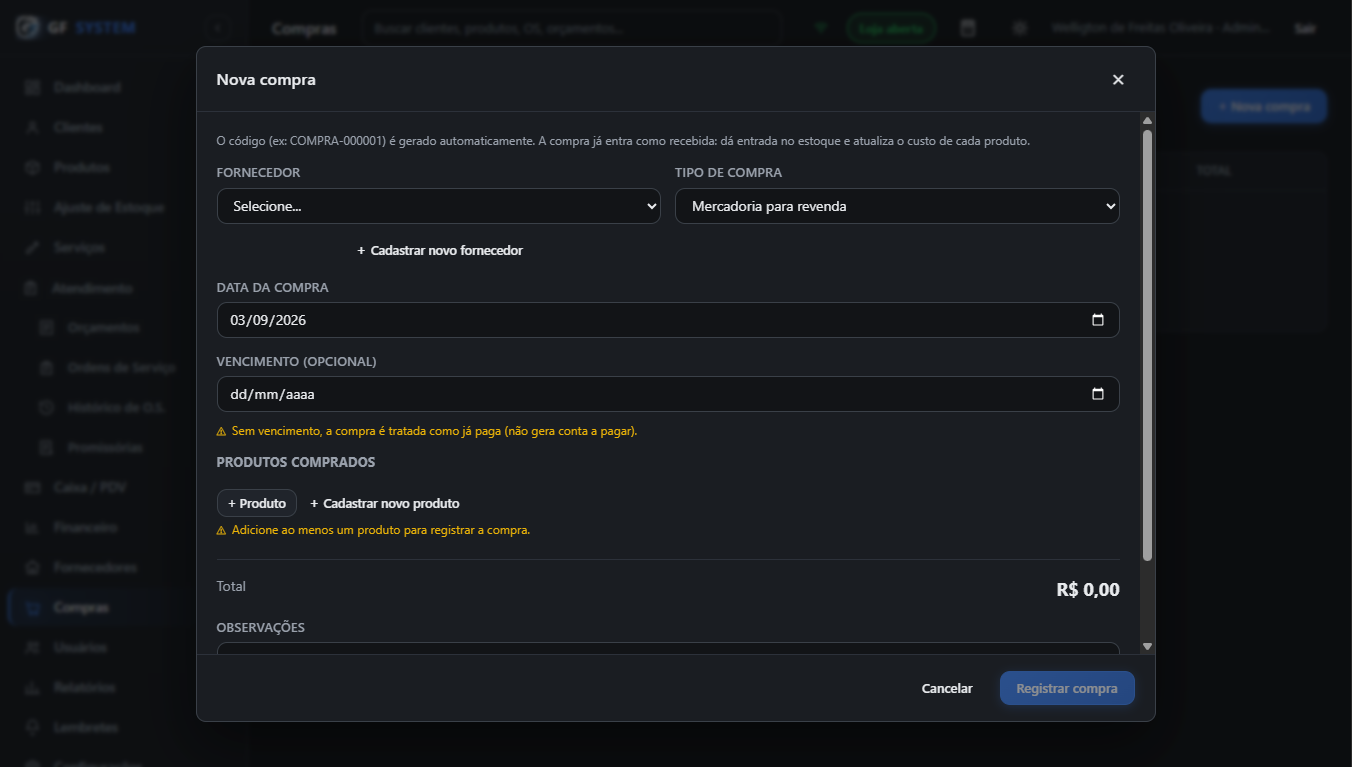The height and width of the screenshot is (767, 1352).
Task: Click the Produtos icon in the sidebar
Action: [x=32, y=168]
